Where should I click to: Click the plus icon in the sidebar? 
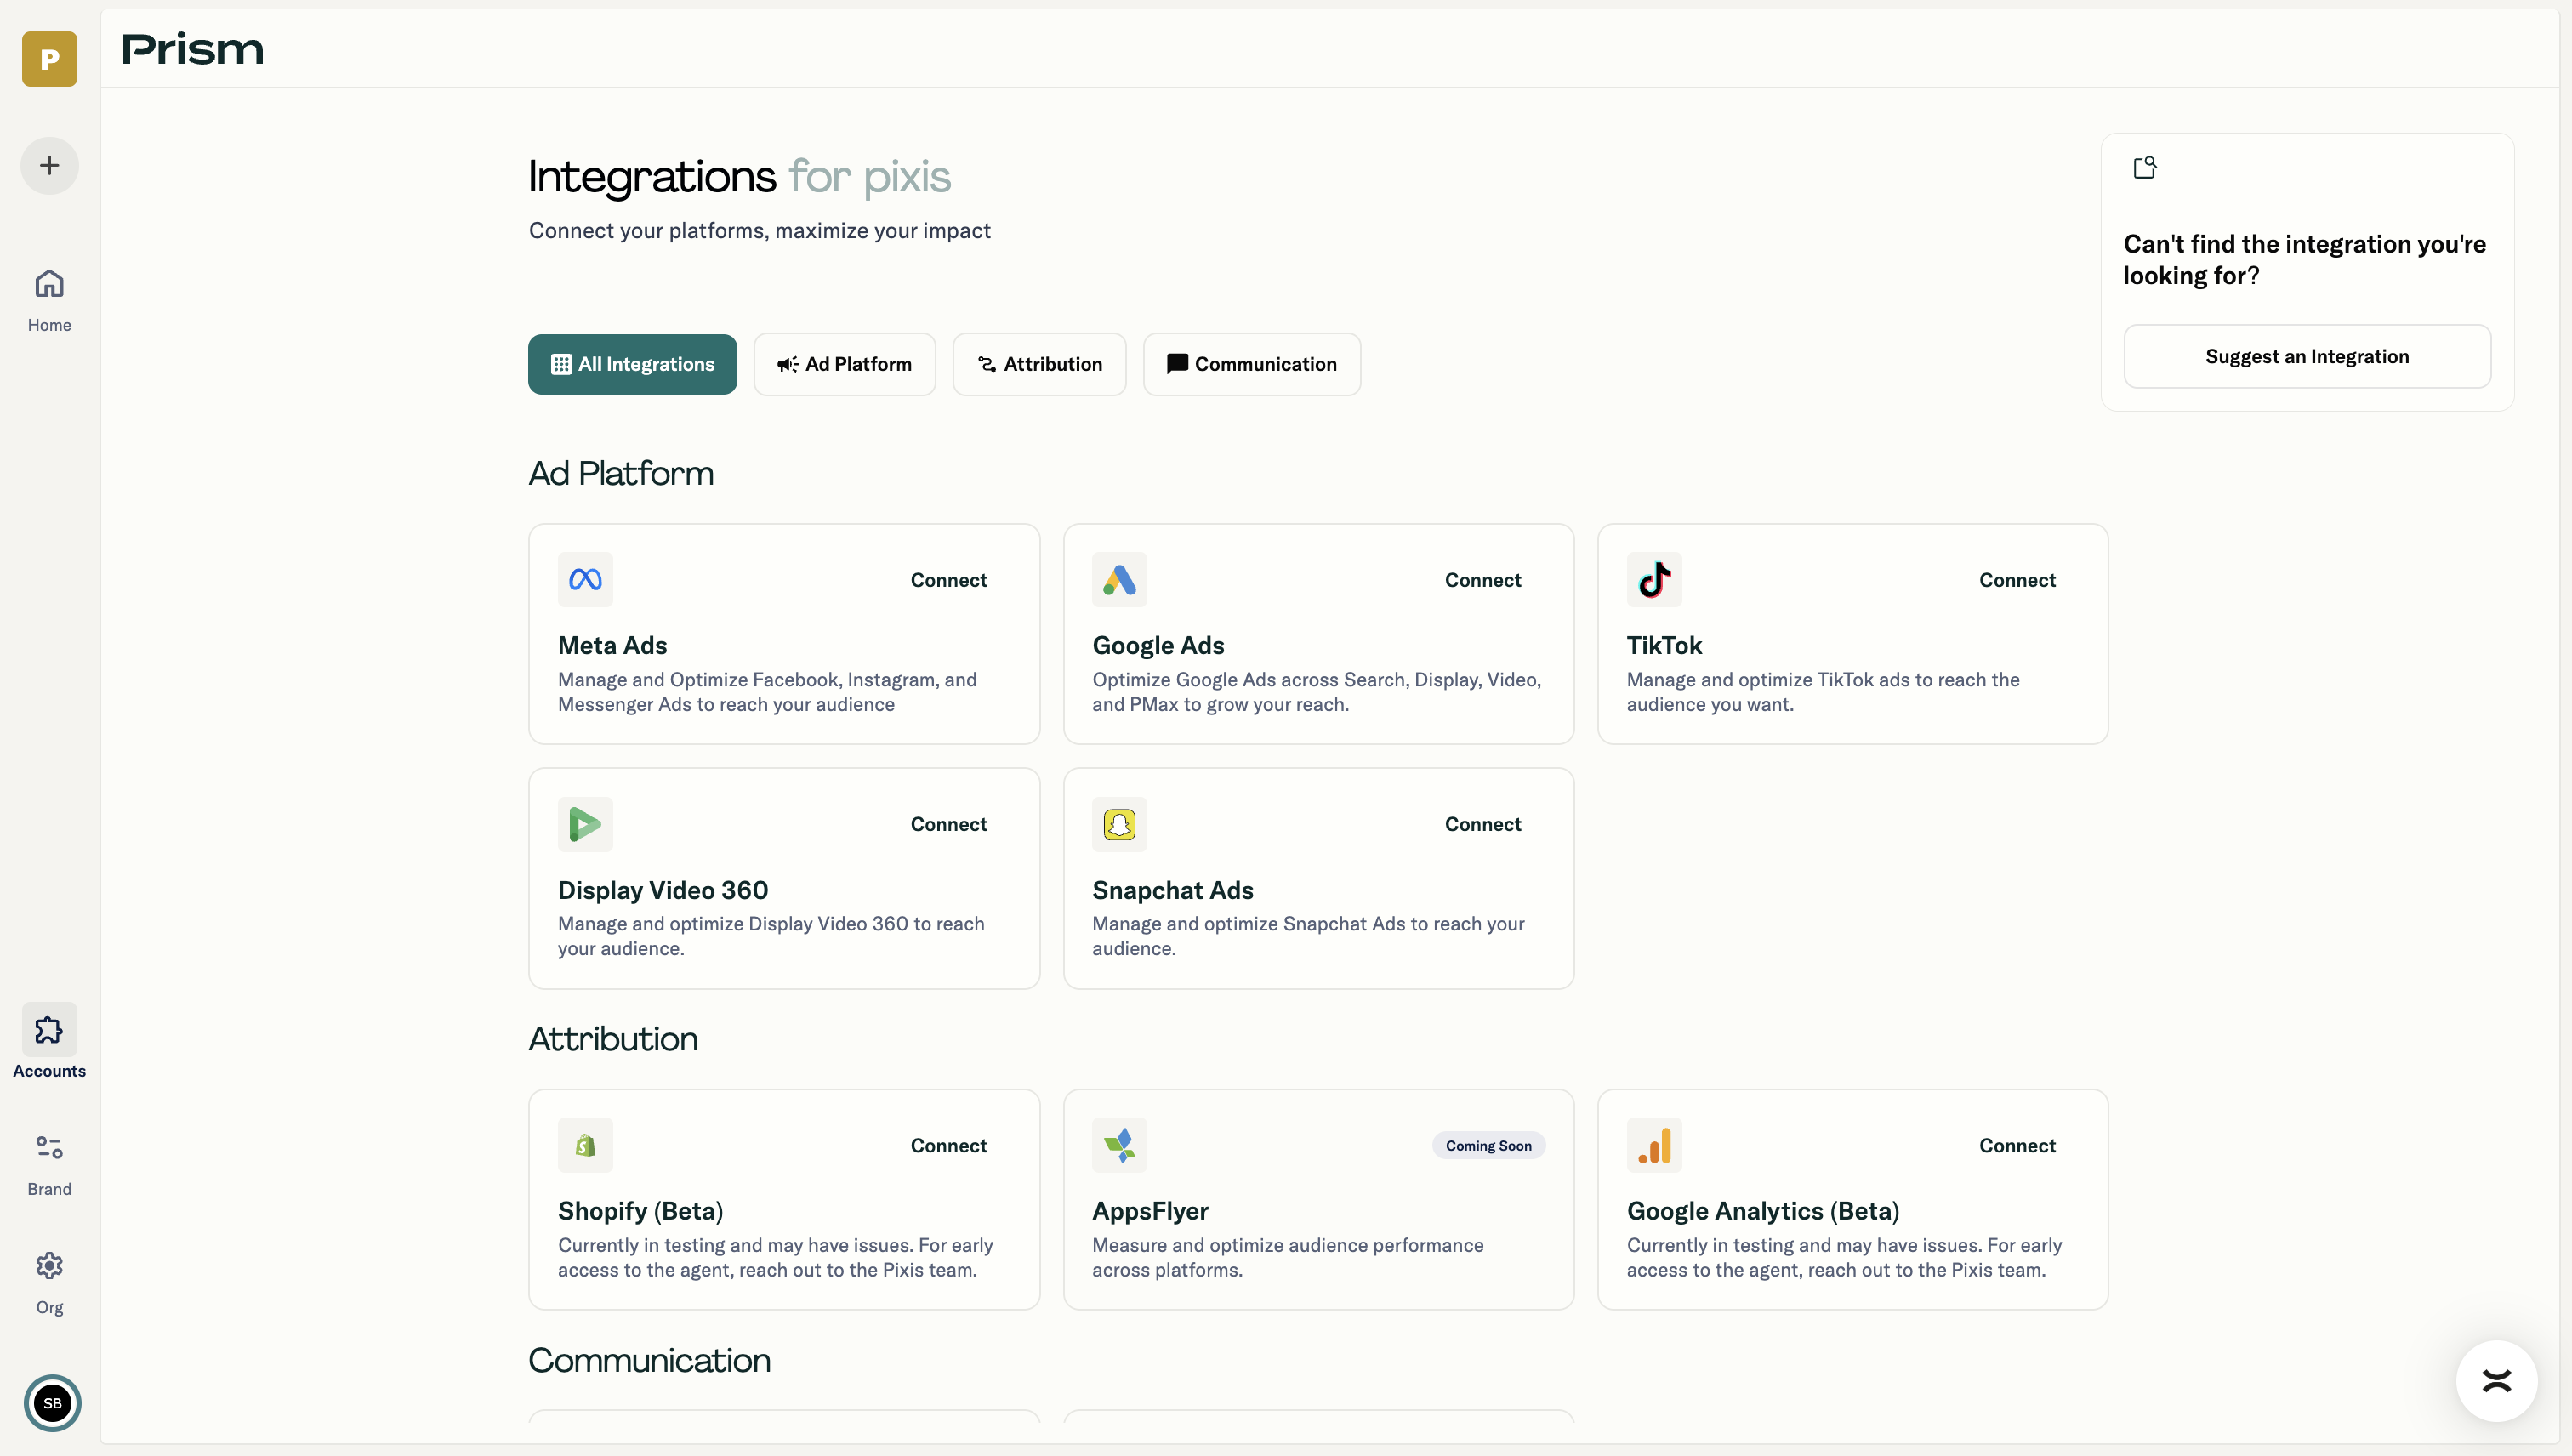coord(49,165)
